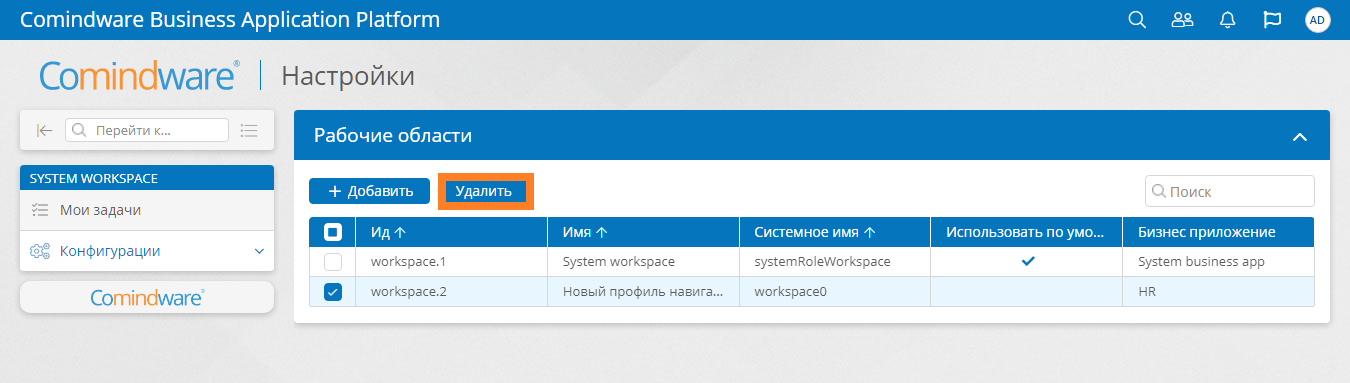Click the 'Удалить' button
Image resolution: width=1350 pixels, height=383 pixels.
485,191
